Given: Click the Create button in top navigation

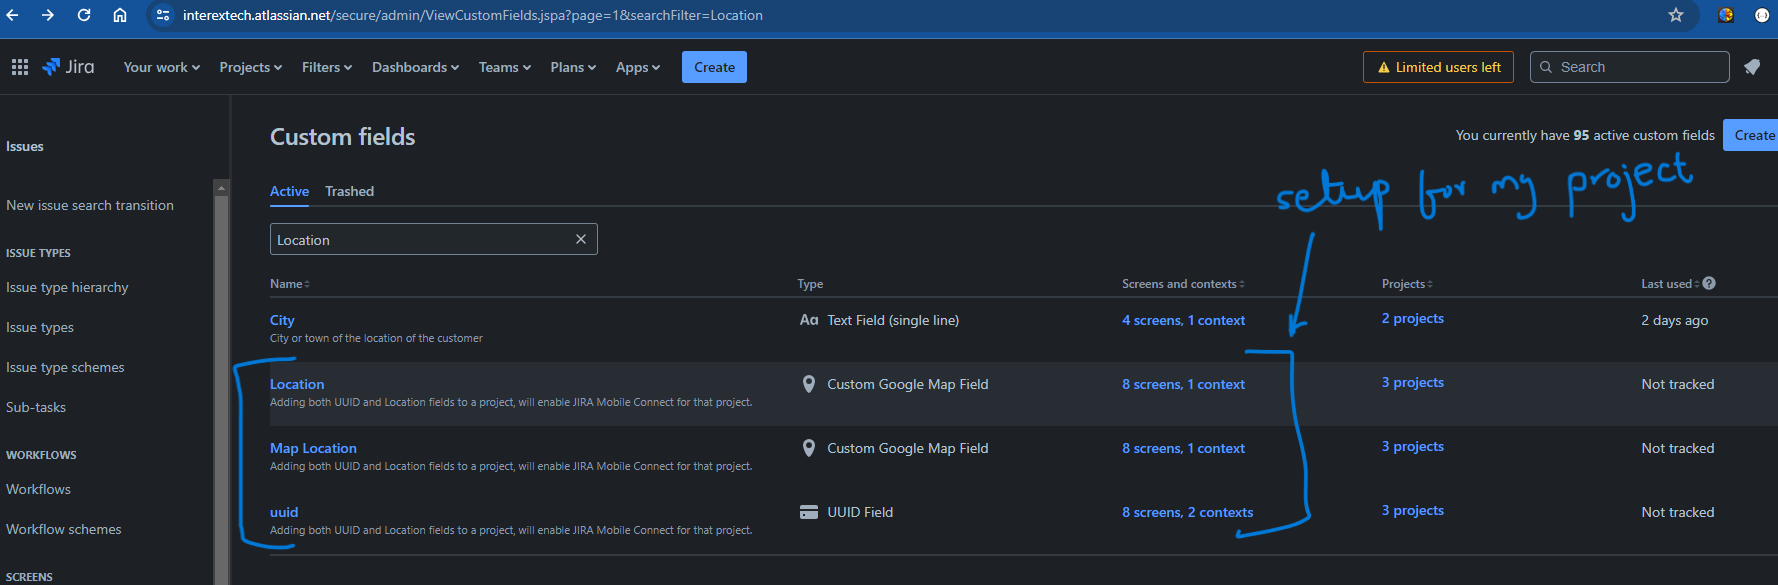Looking at the screenshot, I should click(x=714, y=67).
